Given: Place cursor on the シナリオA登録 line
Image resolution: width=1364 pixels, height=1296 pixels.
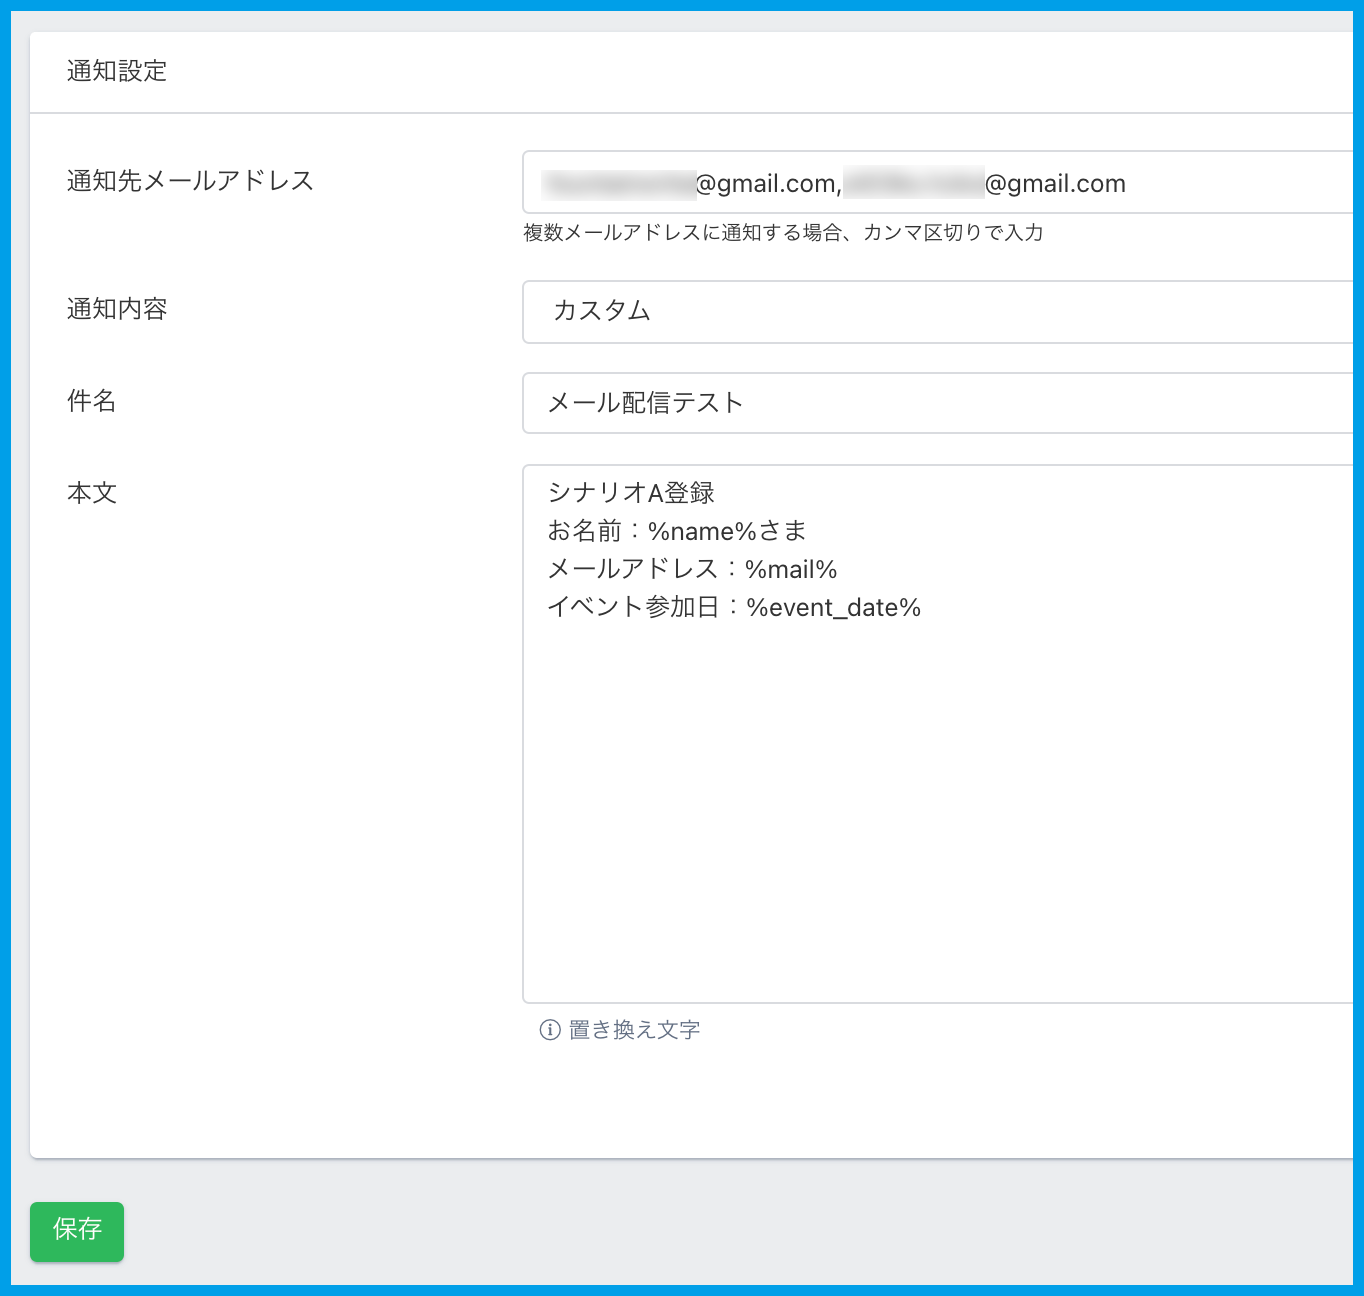Looking at the screenshot, I should (631, 493).
